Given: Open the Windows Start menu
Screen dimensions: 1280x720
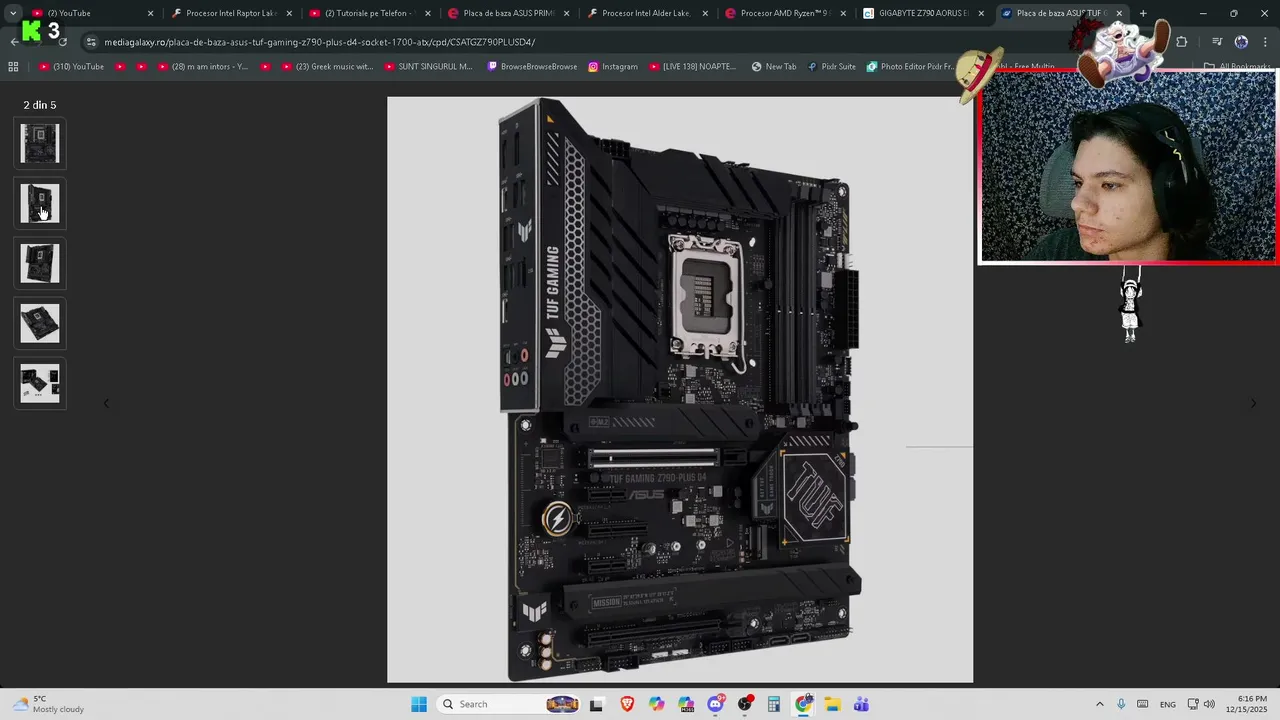Looking at the screenshot, I should 419,704.
